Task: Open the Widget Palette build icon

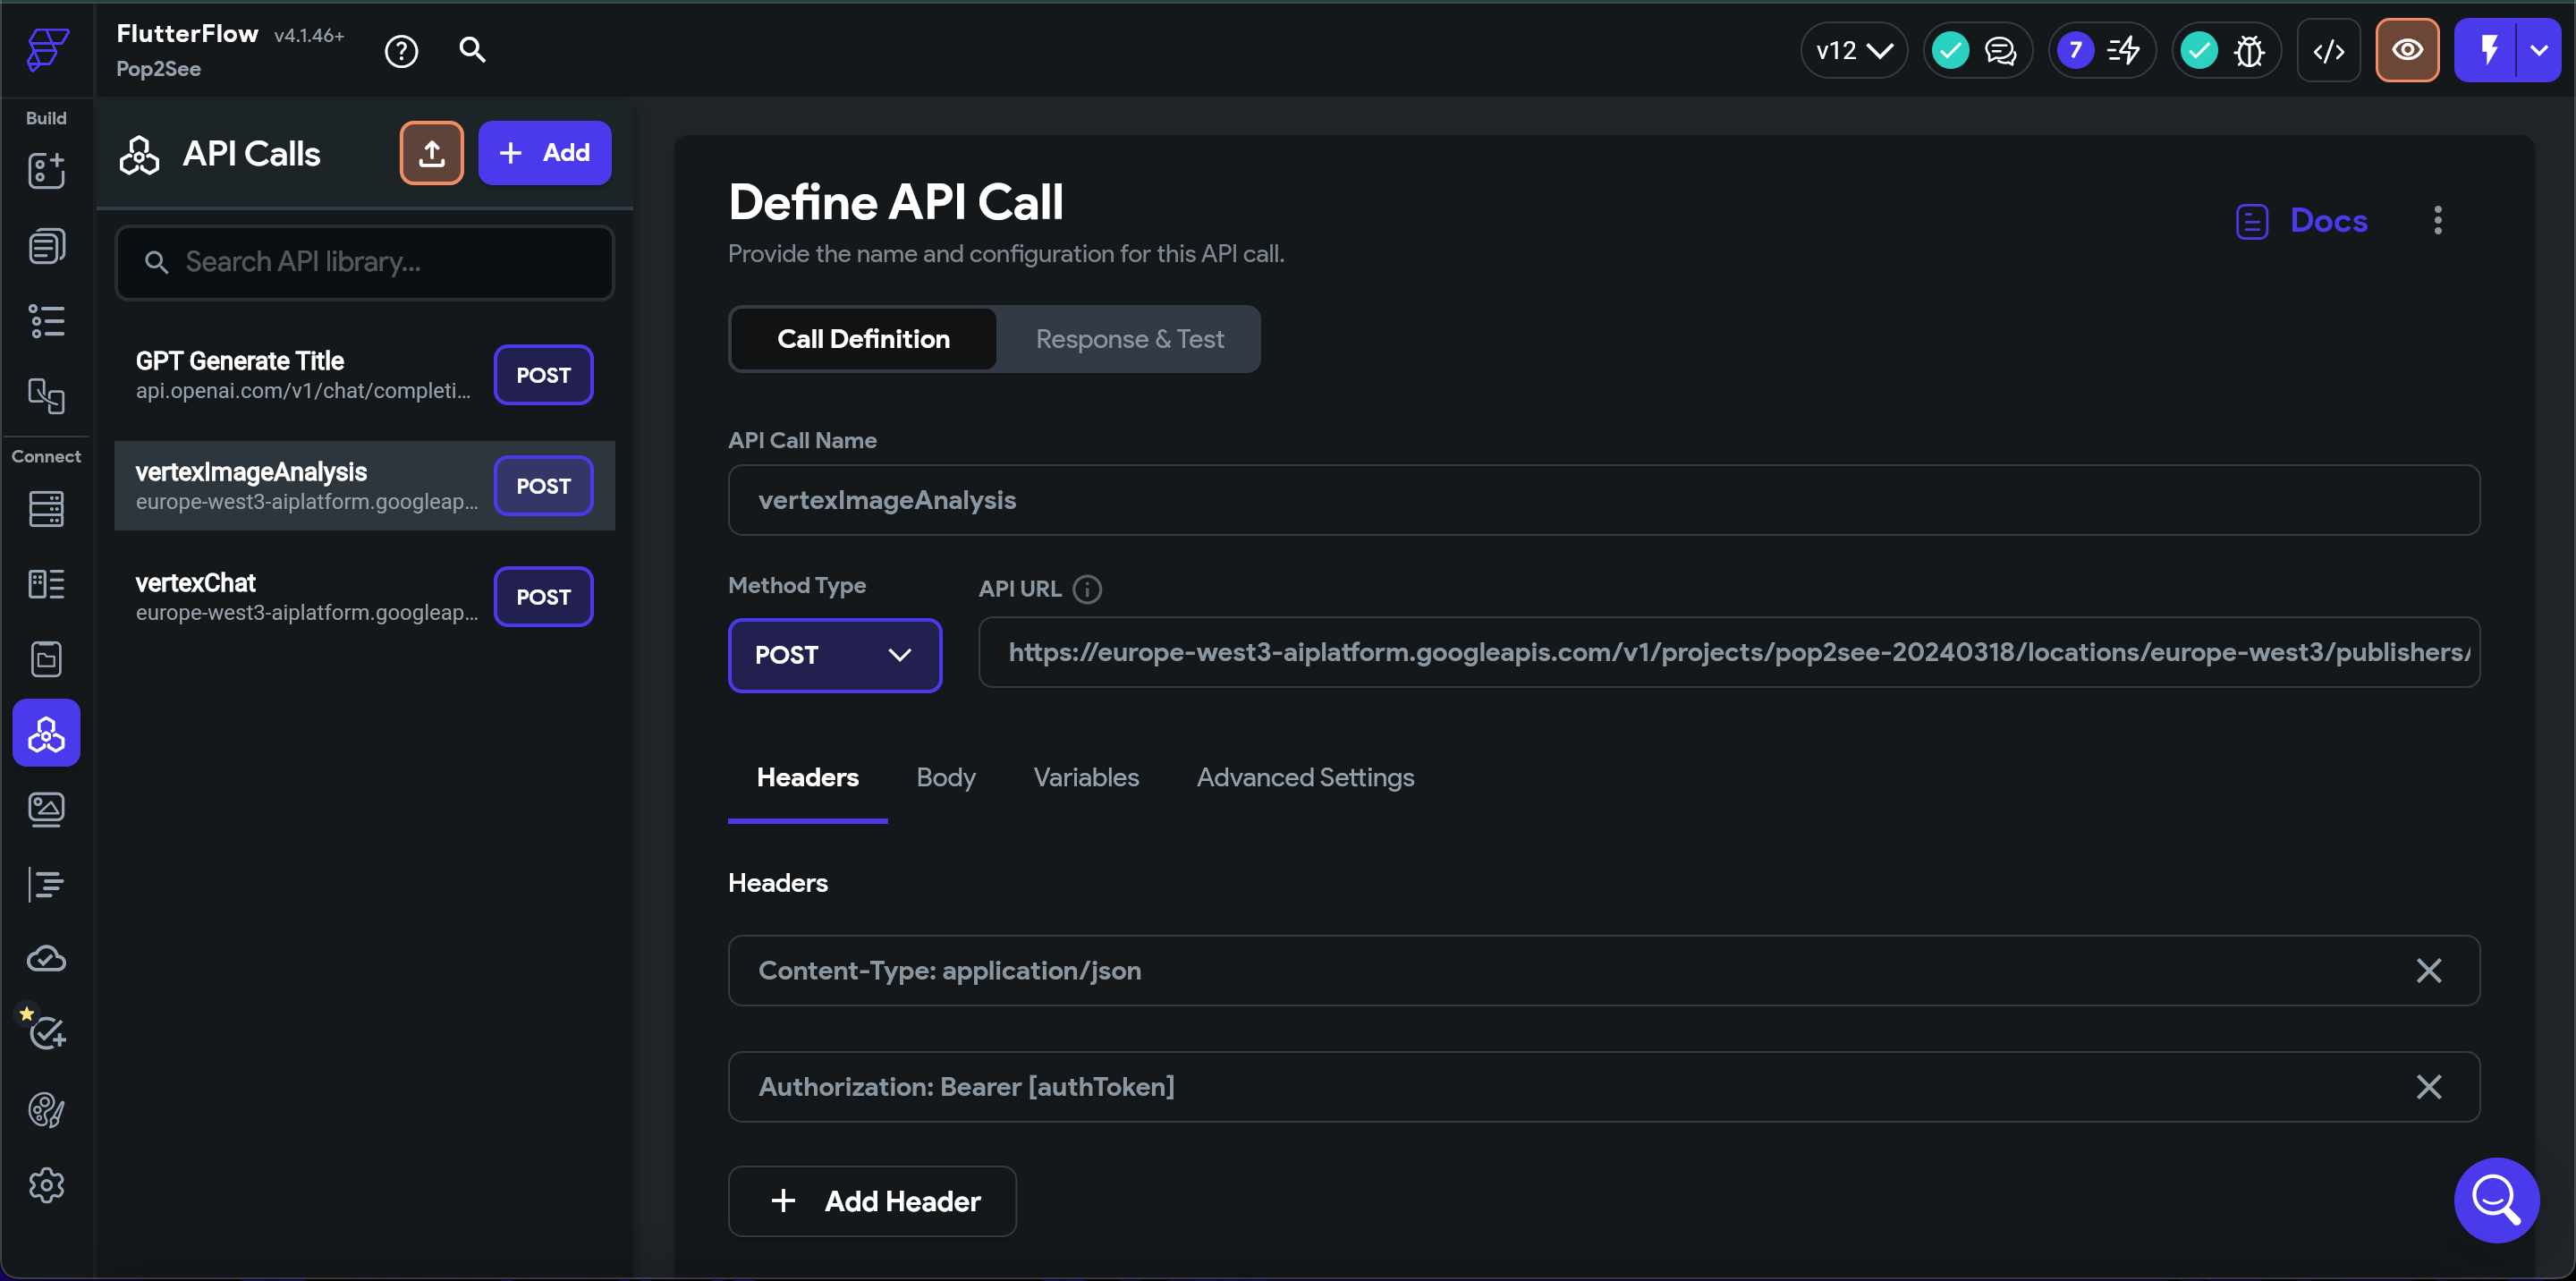Action: tap(46, 171)
